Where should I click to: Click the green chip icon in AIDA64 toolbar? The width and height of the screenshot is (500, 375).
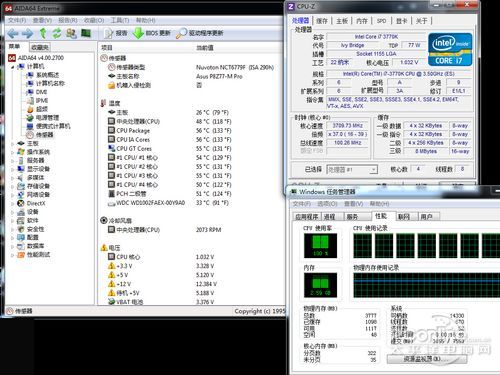pos(86,33)
